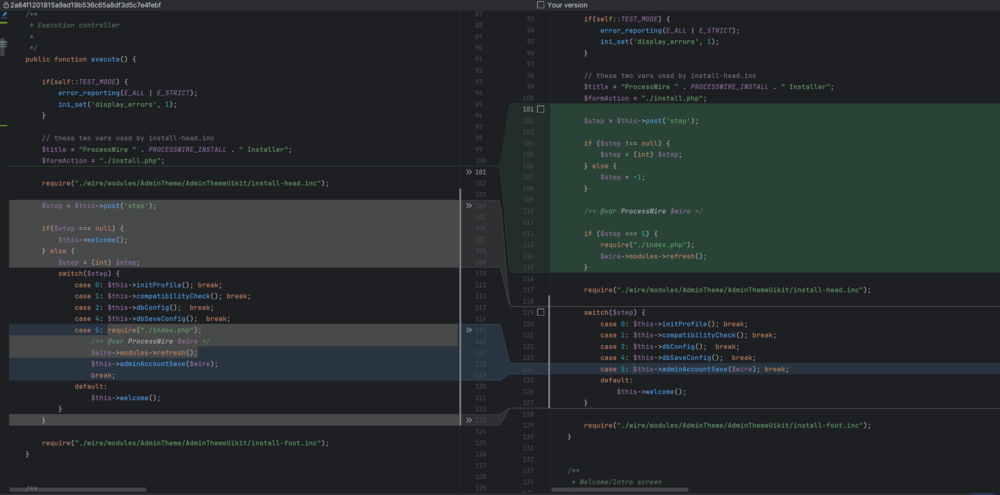Click revert chevrons at line 104
1000x495 pixels.
pyautogui.click(x=469, y=206)
